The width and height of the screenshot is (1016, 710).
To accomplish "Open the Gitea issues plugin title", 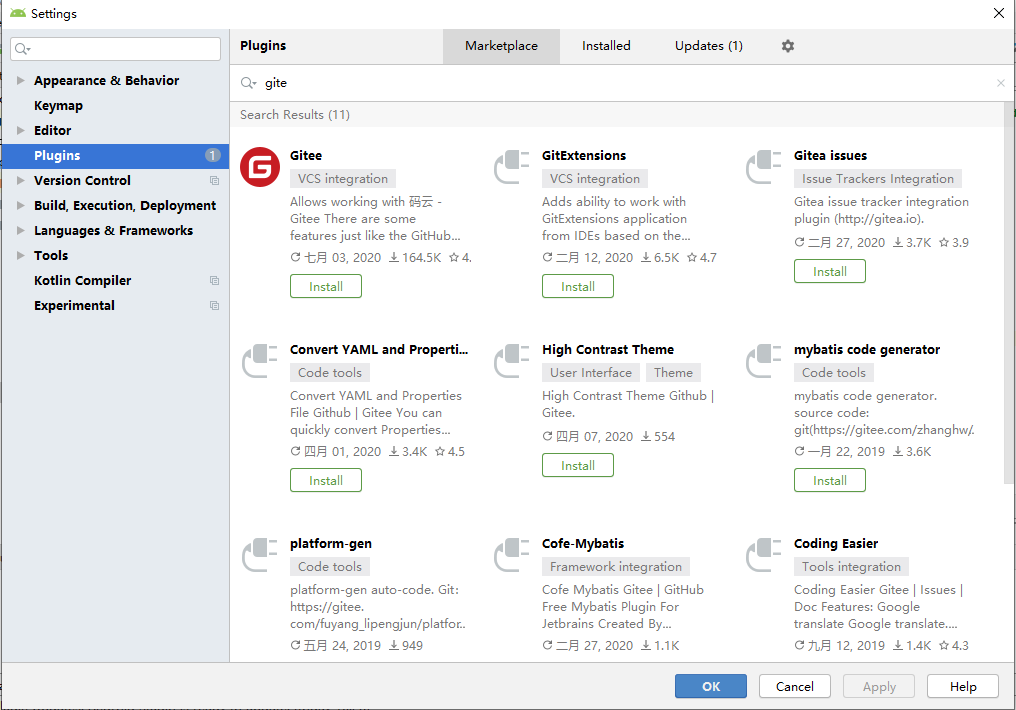I will (x=830, y=155).
